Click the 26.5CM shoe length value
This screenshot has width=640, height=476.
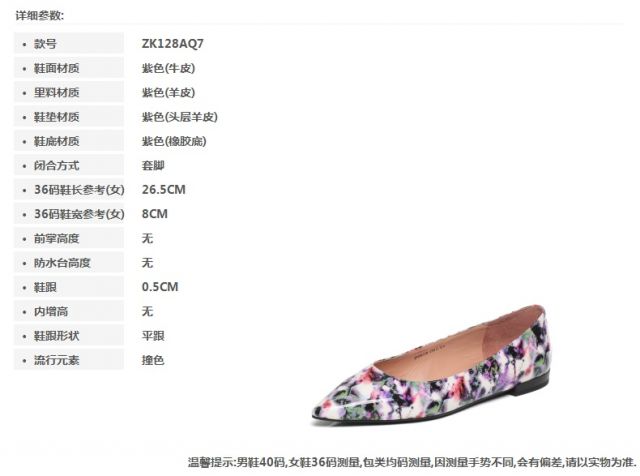(x=164, y=190)
